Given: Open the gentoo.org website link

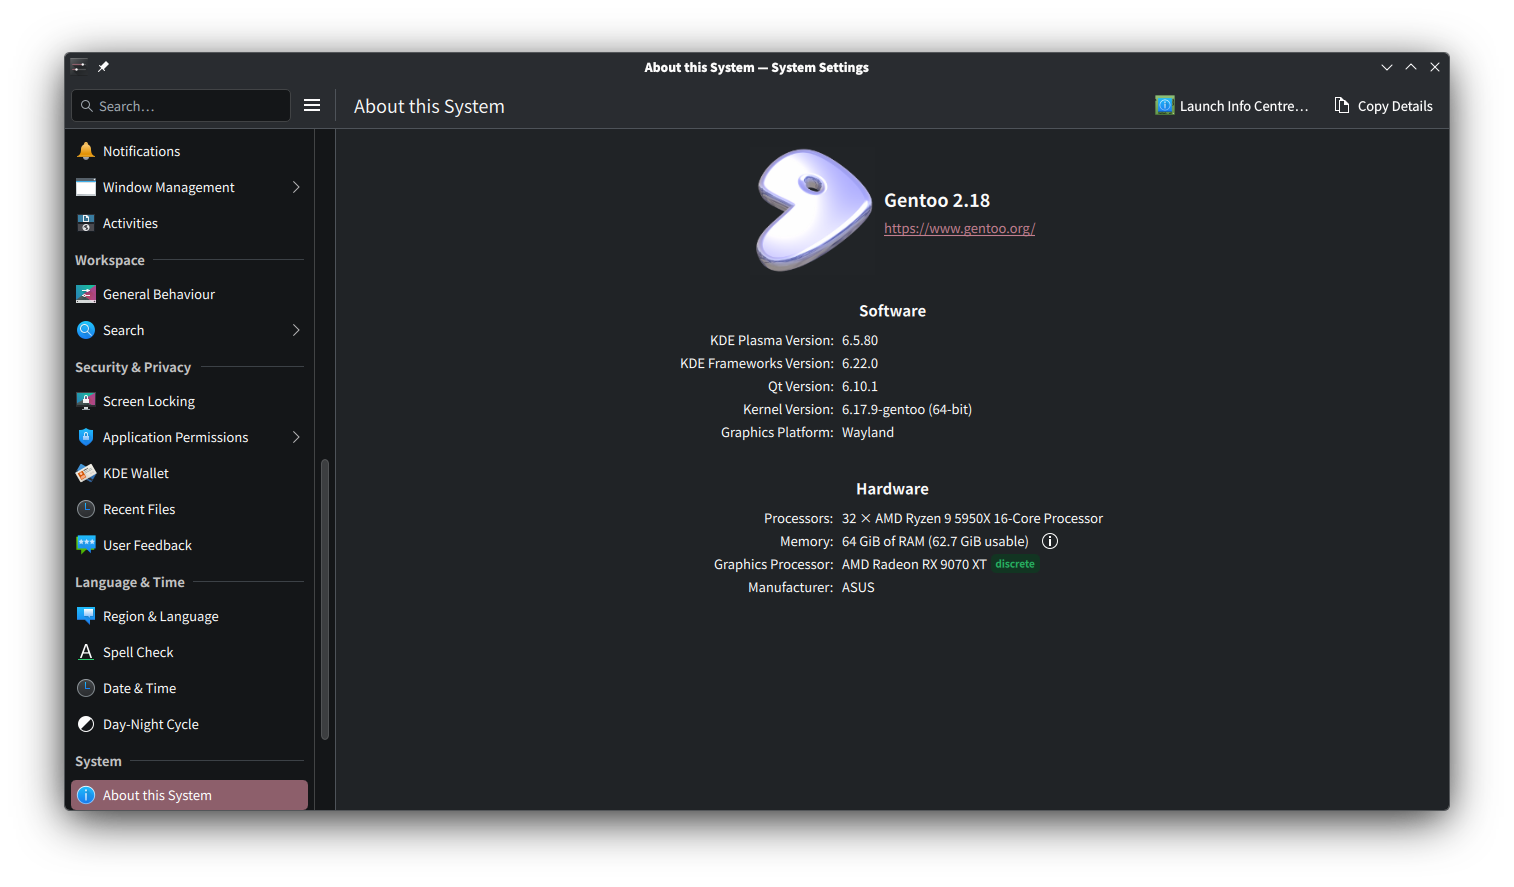Looking at the screenshot, I should coord(959,228).
